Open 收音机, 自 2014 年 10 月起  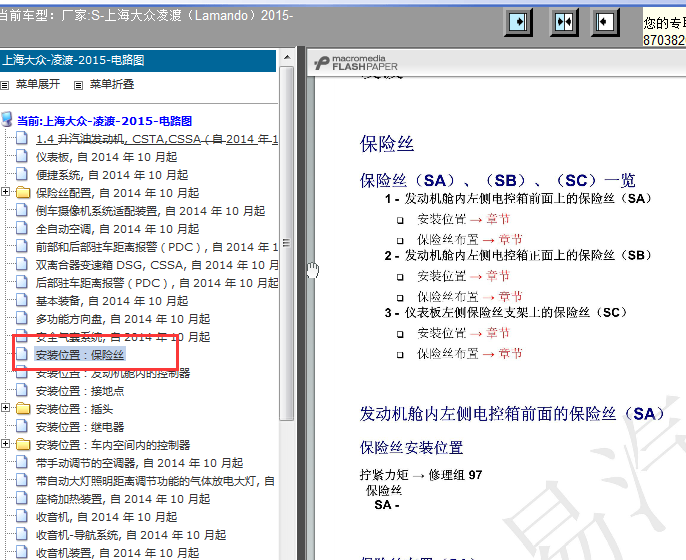[x=106, y=517]
